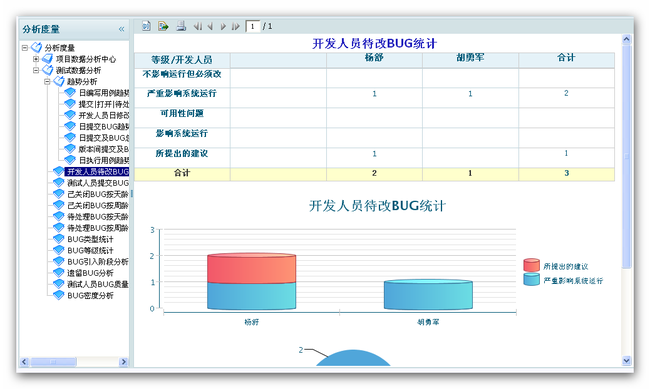
Task: Click the 所提出的建议 row label
Action: pyautogui.click(x=182, y=153)
